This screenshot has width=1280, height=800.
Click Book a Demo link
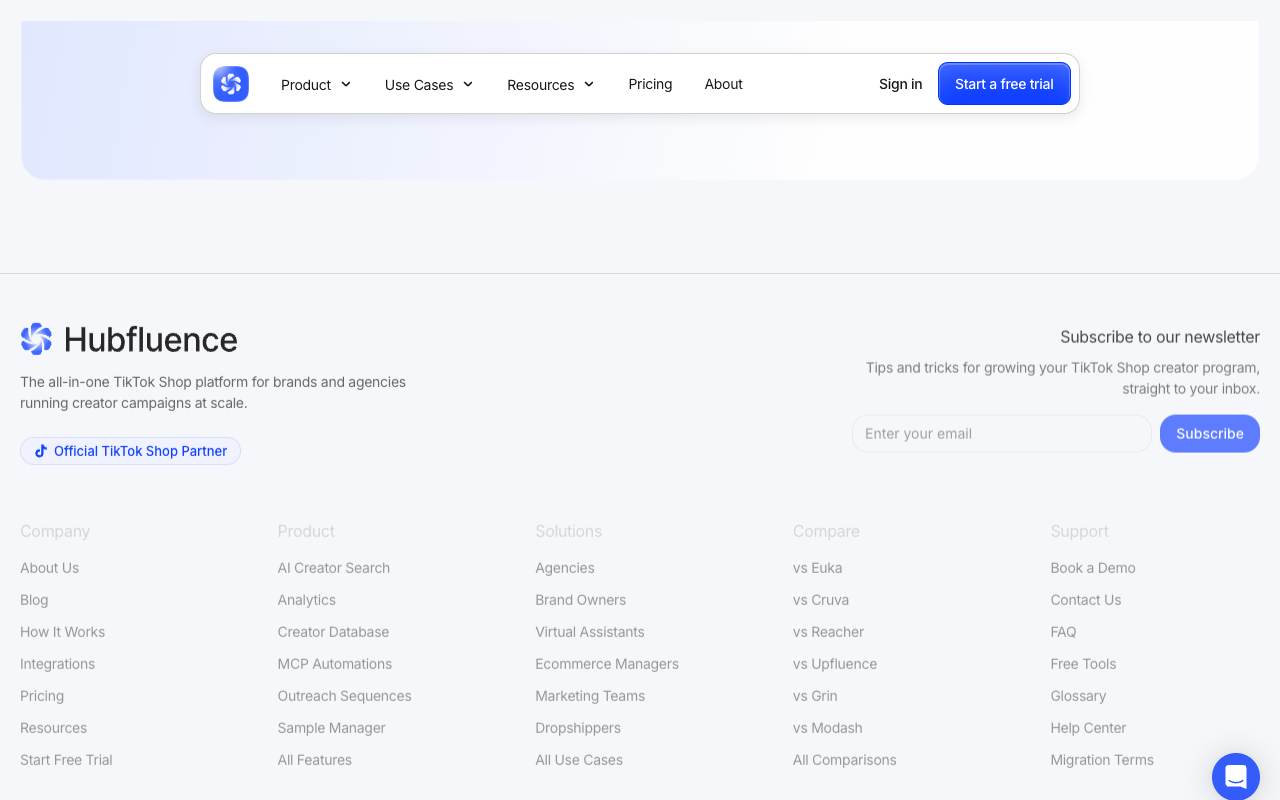[x=1093, y=568]
